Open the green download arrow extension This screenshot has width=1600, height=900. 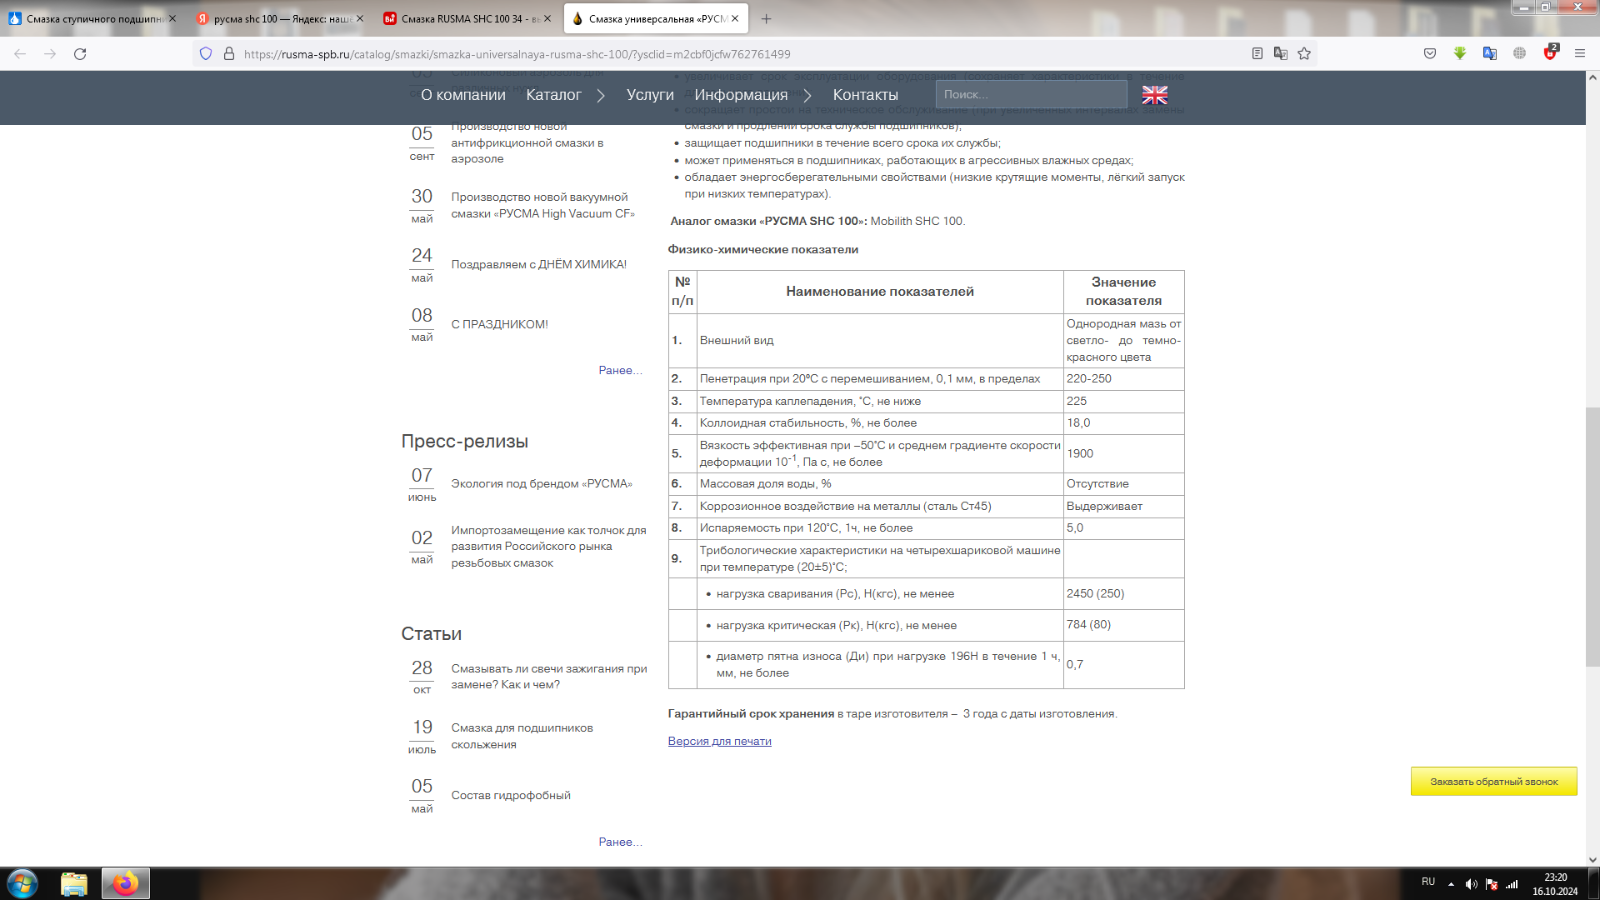tap(1460, 54)
